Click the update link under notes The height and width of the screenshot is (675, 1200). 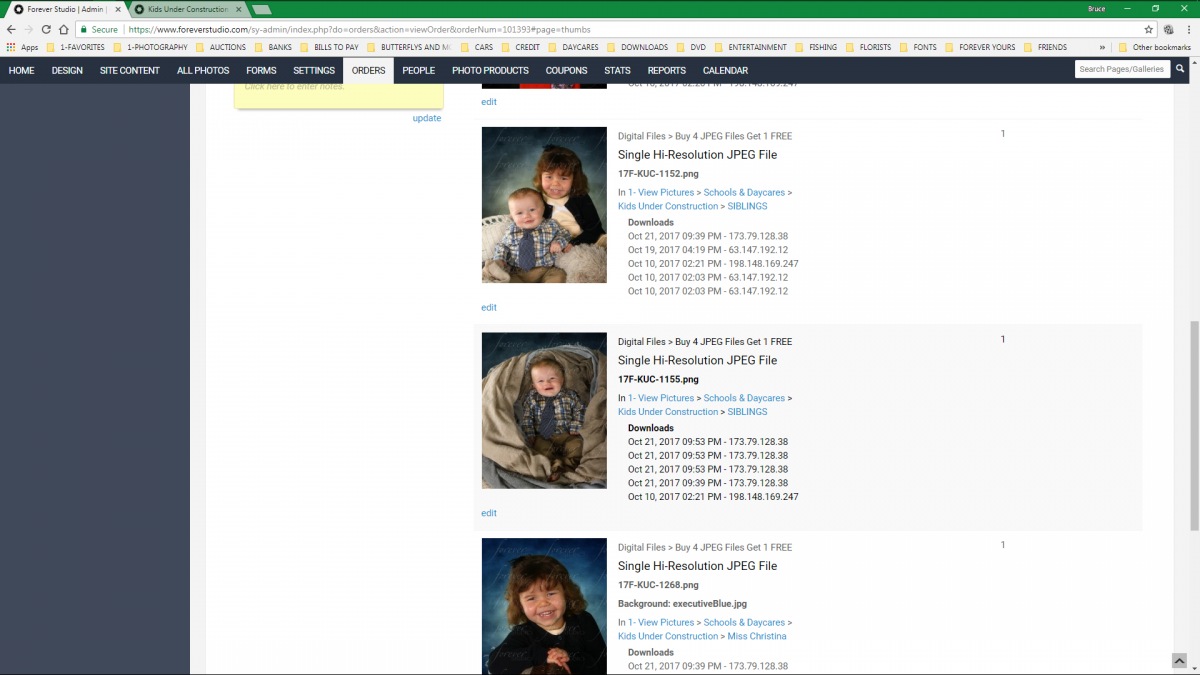[427, 118]
